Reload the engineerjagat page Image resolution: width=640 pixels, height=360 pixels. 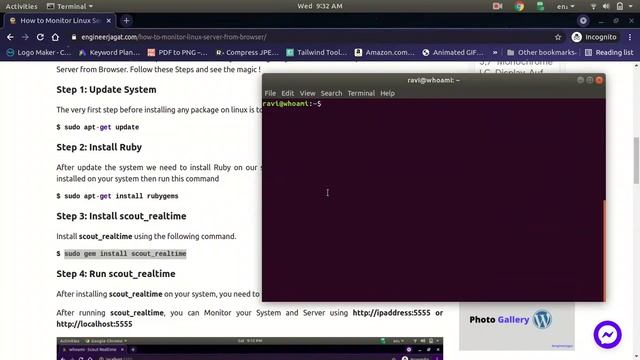click(x=40, y=37)
